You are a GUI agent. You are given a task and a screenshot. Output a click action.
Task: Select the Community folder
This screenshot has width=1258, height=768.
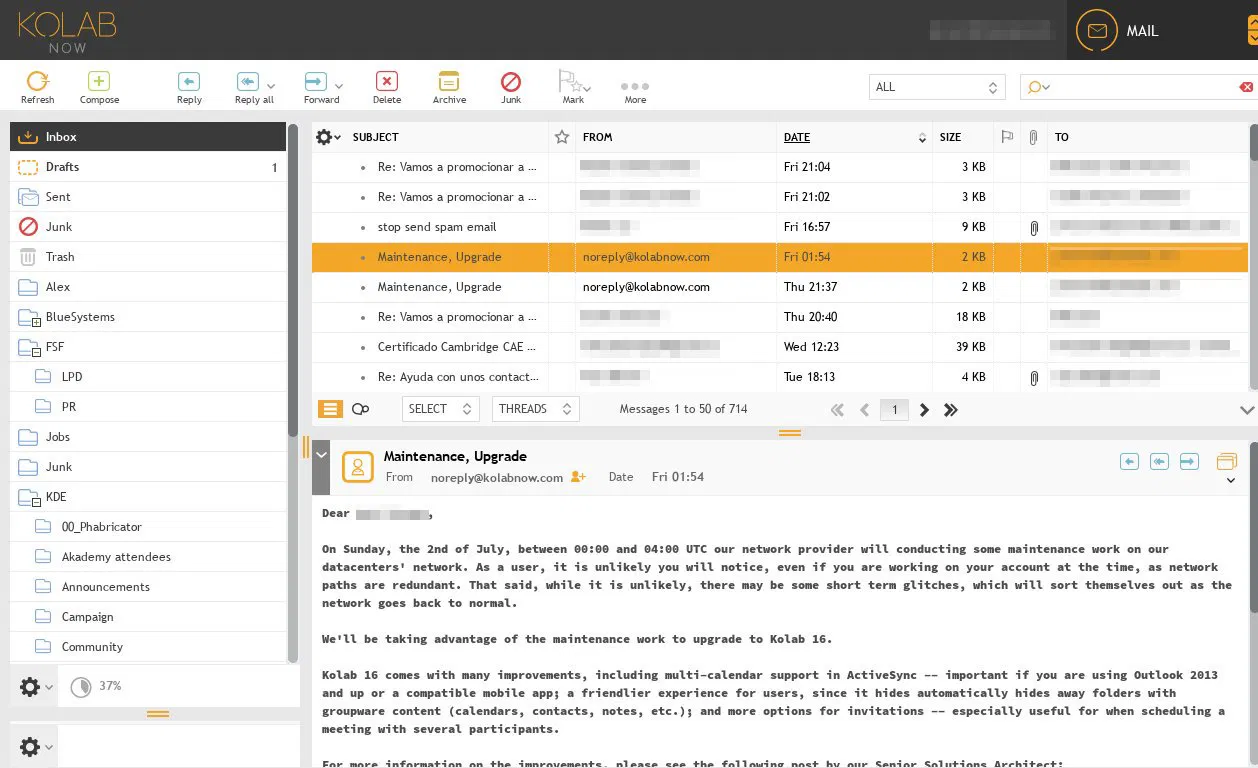click(148, 647)
